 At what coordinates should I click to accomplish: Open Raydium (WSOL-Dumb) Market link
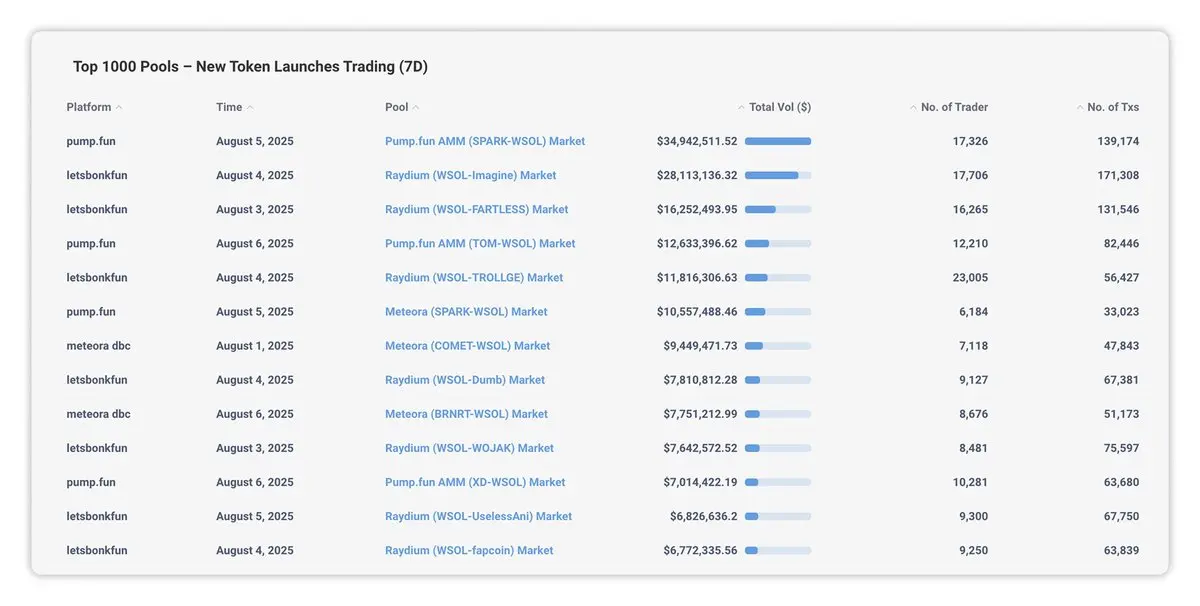click(465, 380)
